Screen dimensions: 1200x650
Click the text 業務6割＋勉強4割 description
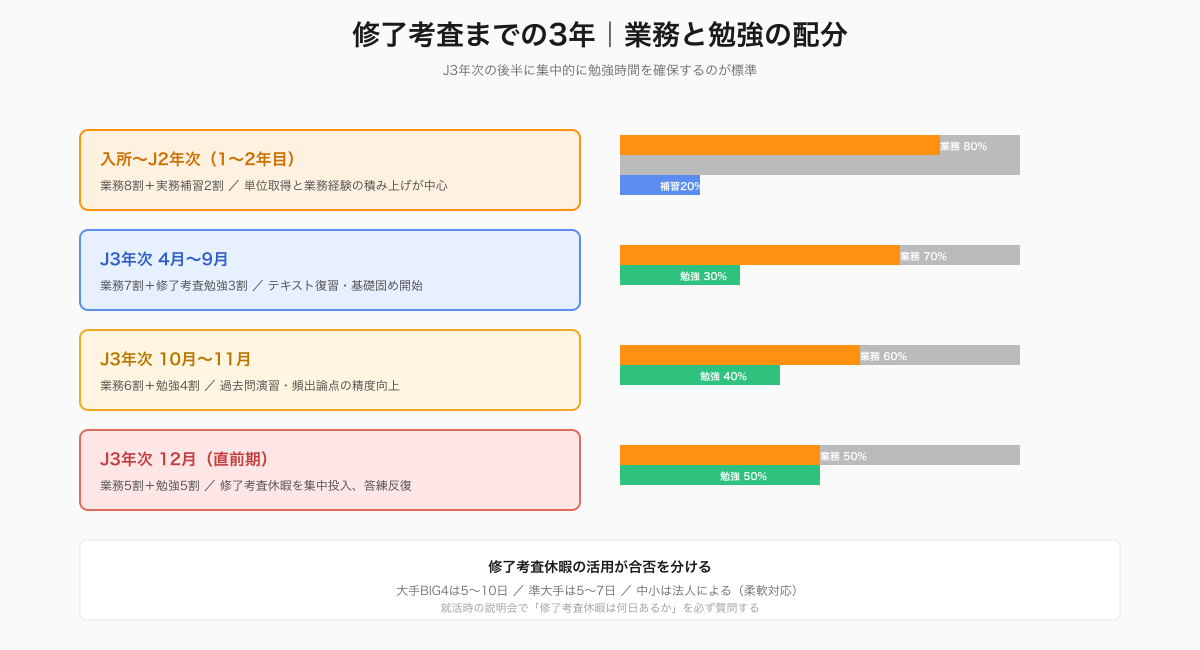[250, 385]
